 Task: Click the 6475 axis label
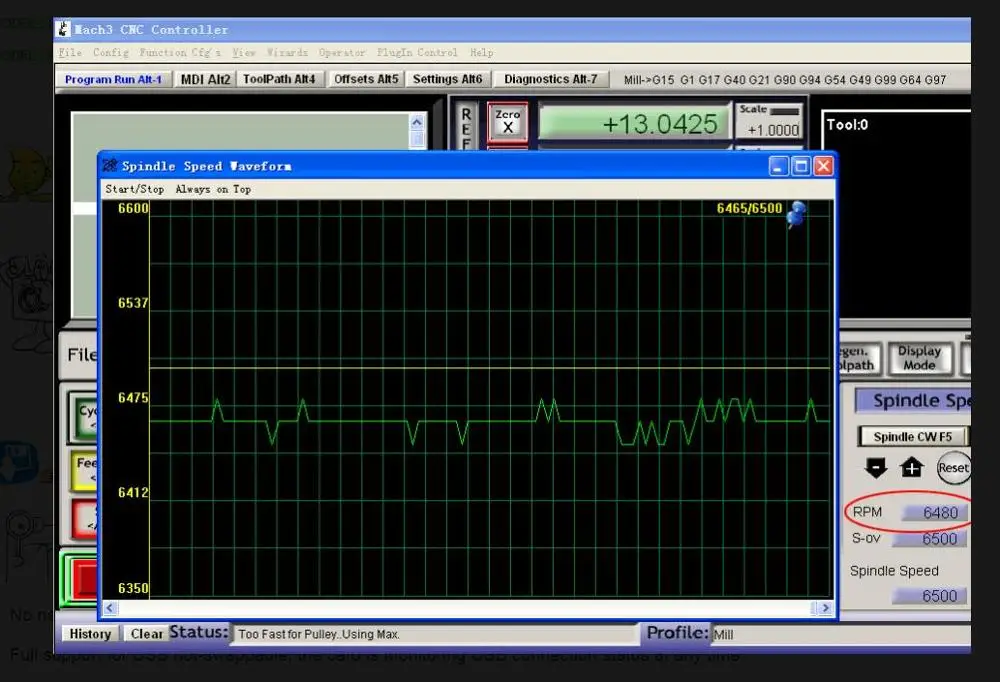pos(133,397)
